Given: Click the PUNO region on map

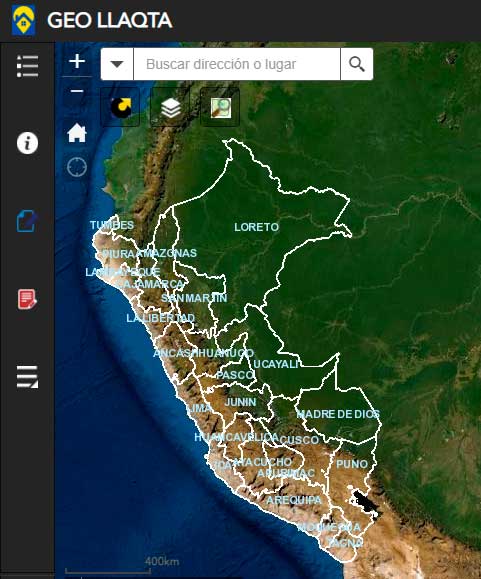Looking at the screenshot, I should [x=352, y=464].
